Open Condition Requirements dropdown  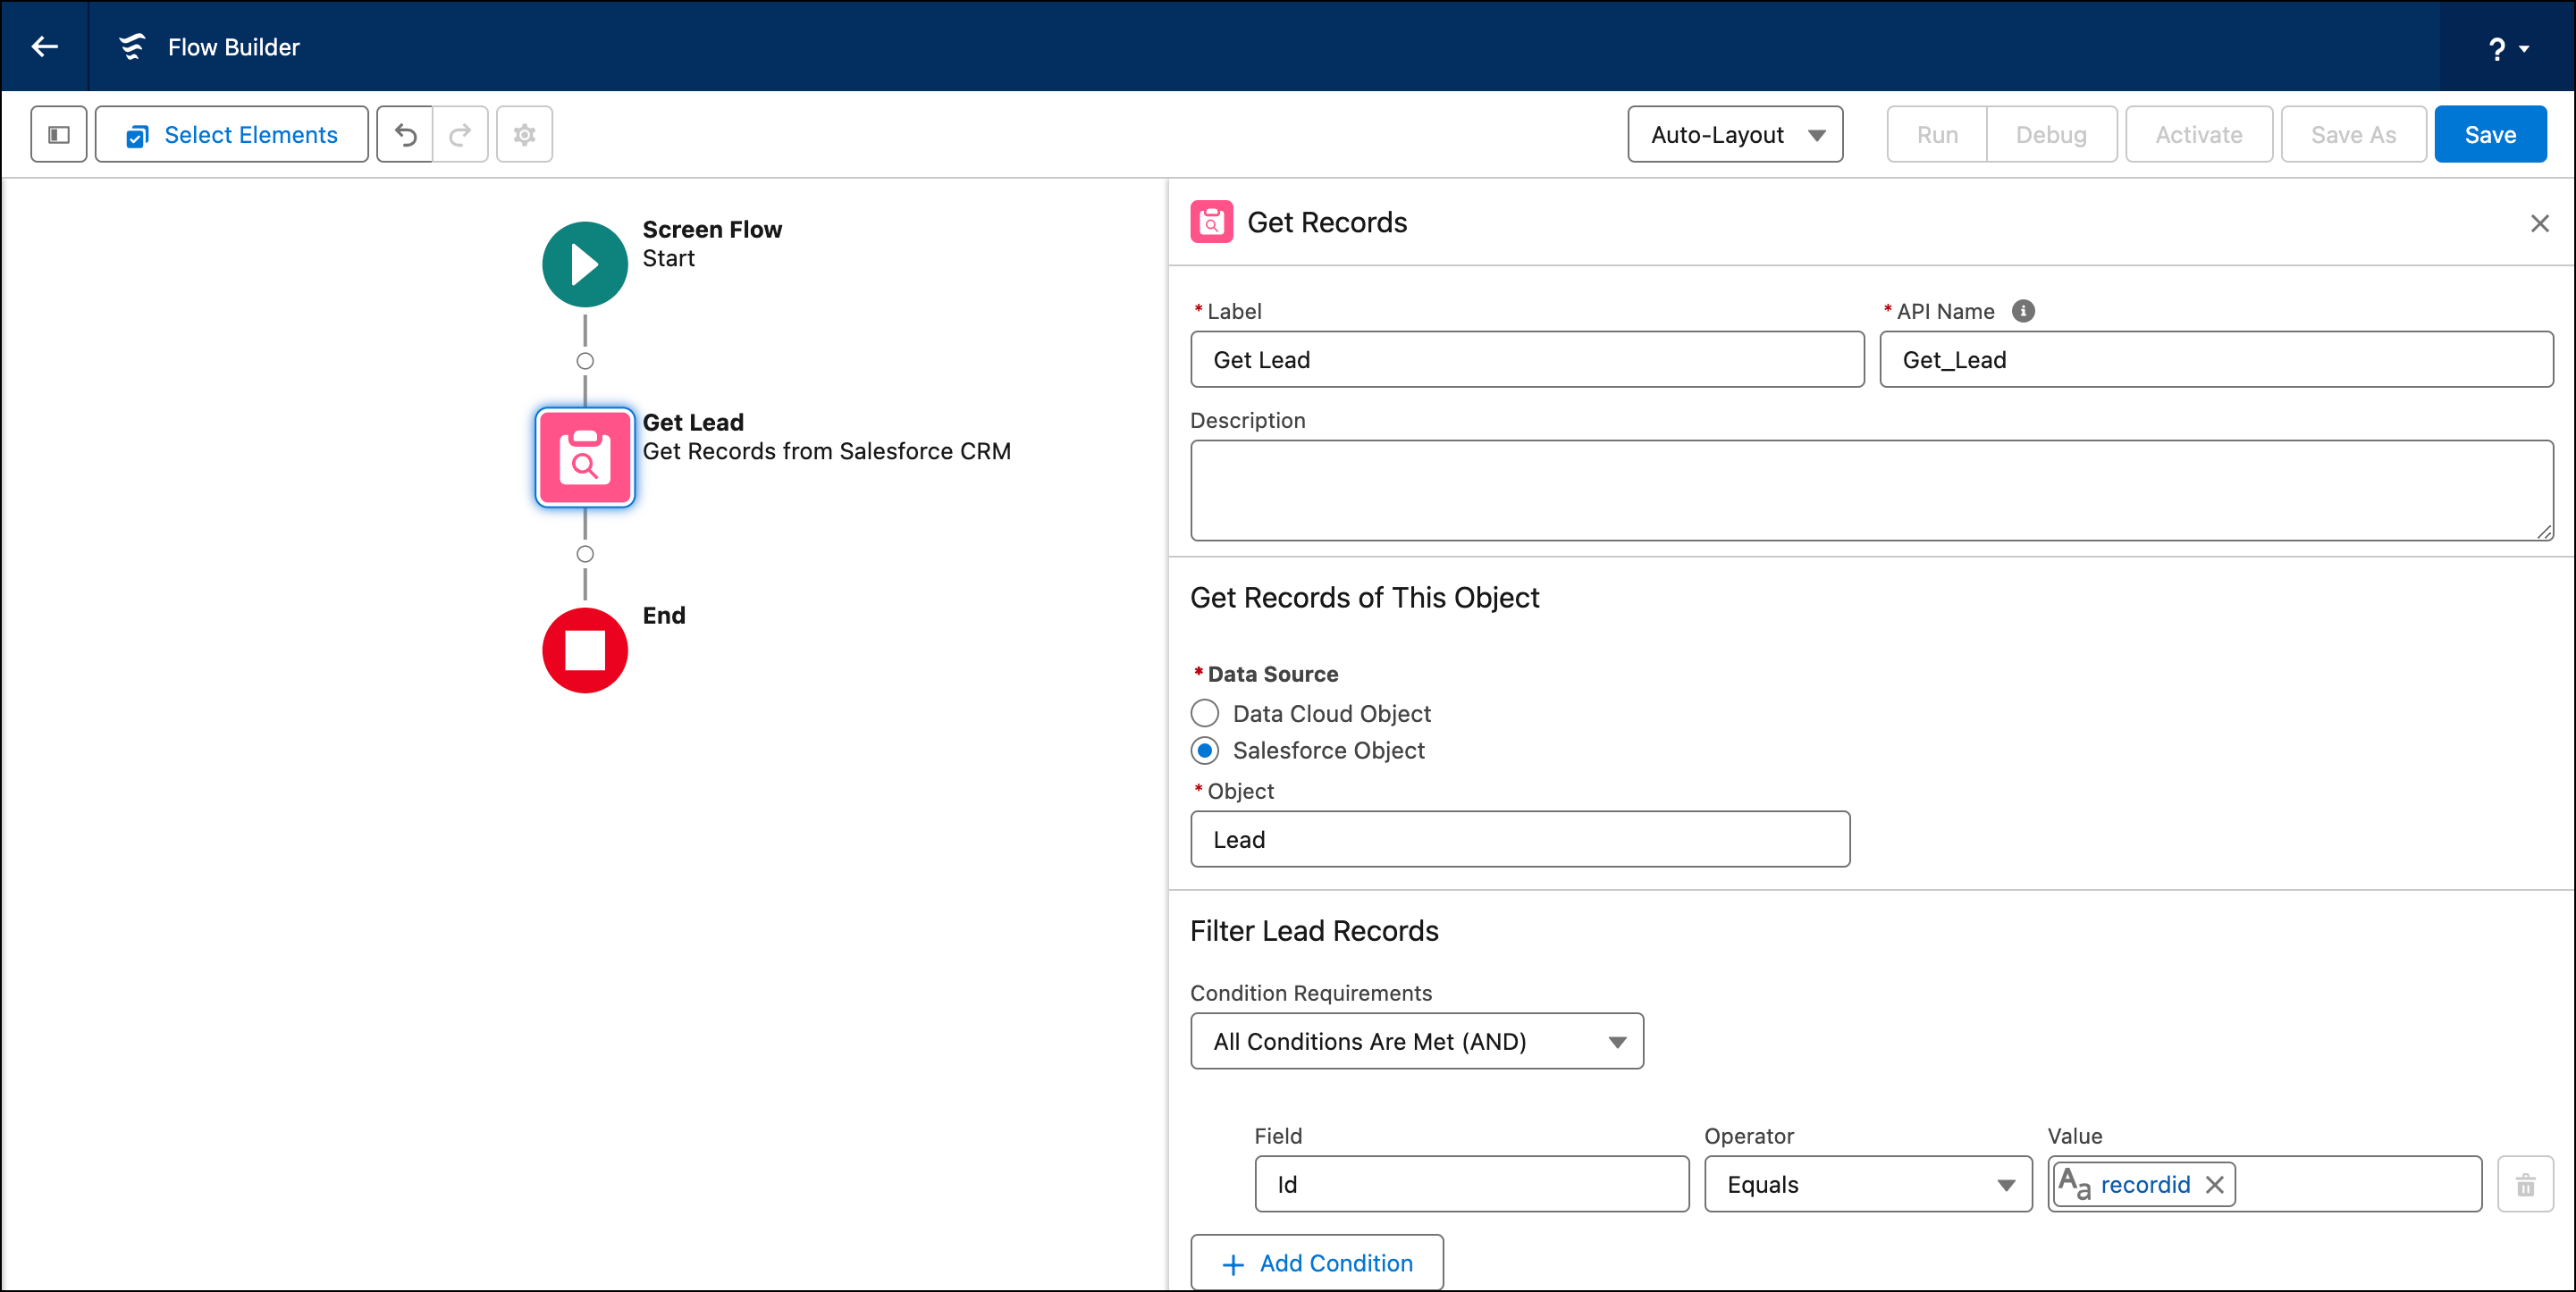(x=1416, y=1041)
